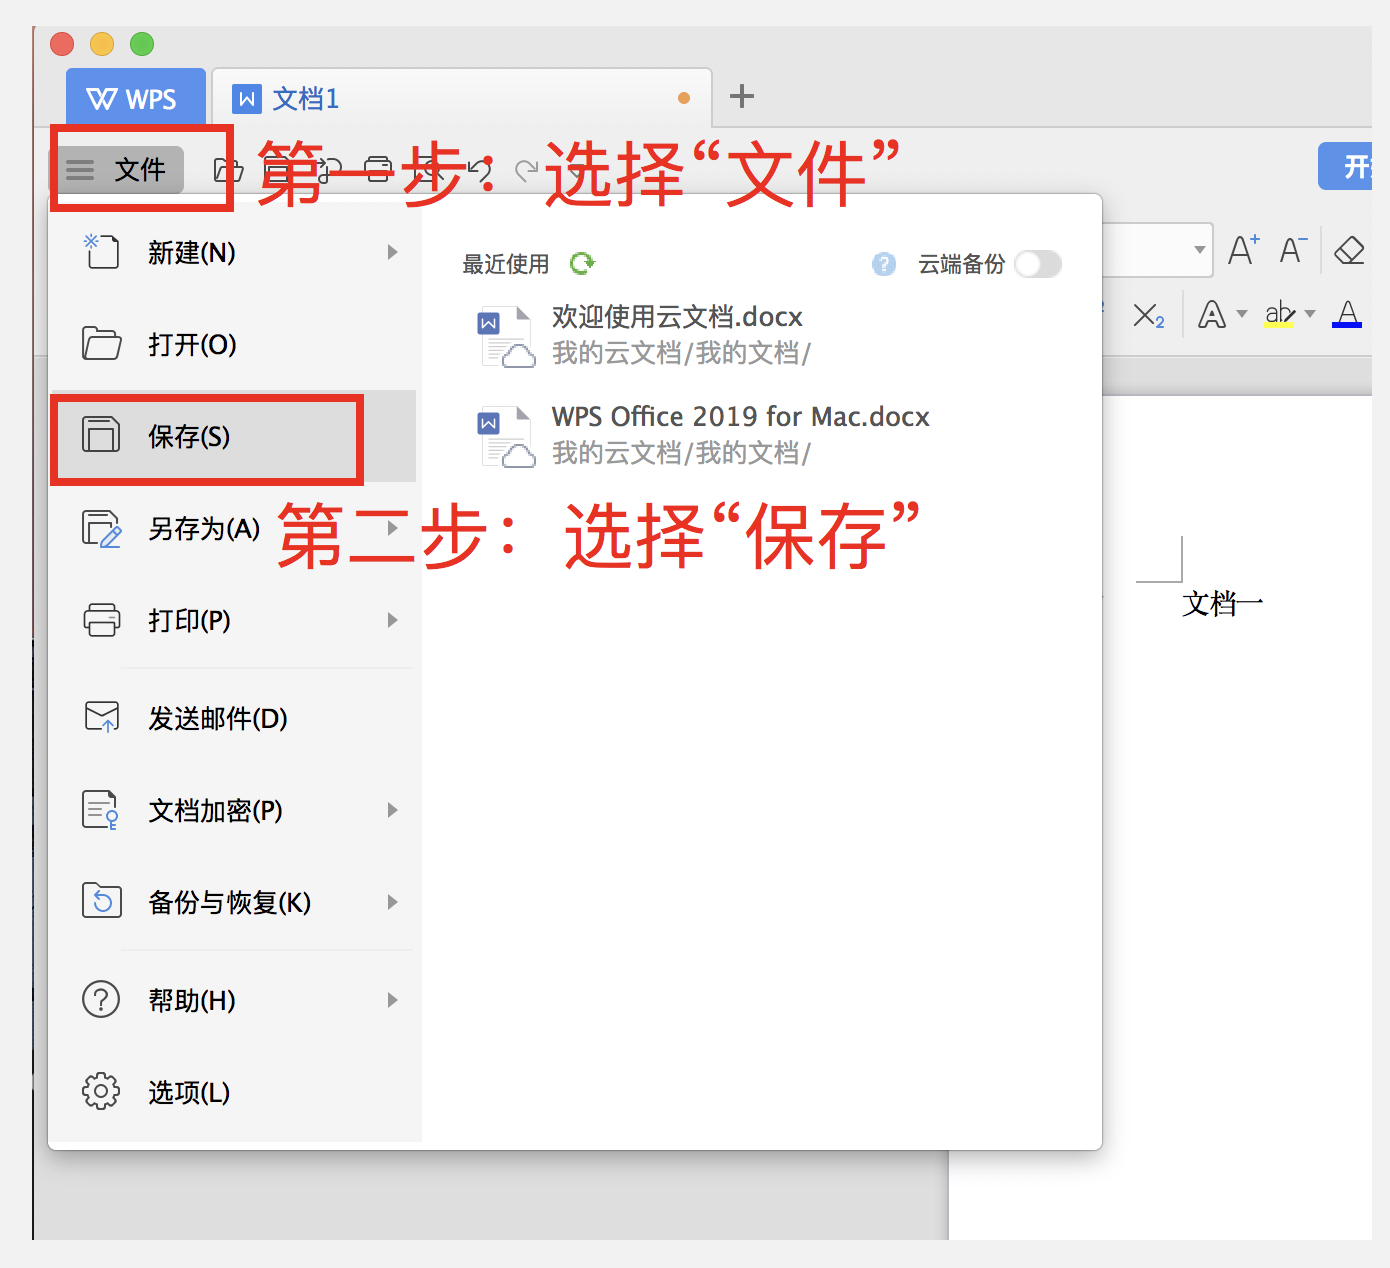
Task: Click the redo arrow in quick toolbar
Action: [526, 171]
